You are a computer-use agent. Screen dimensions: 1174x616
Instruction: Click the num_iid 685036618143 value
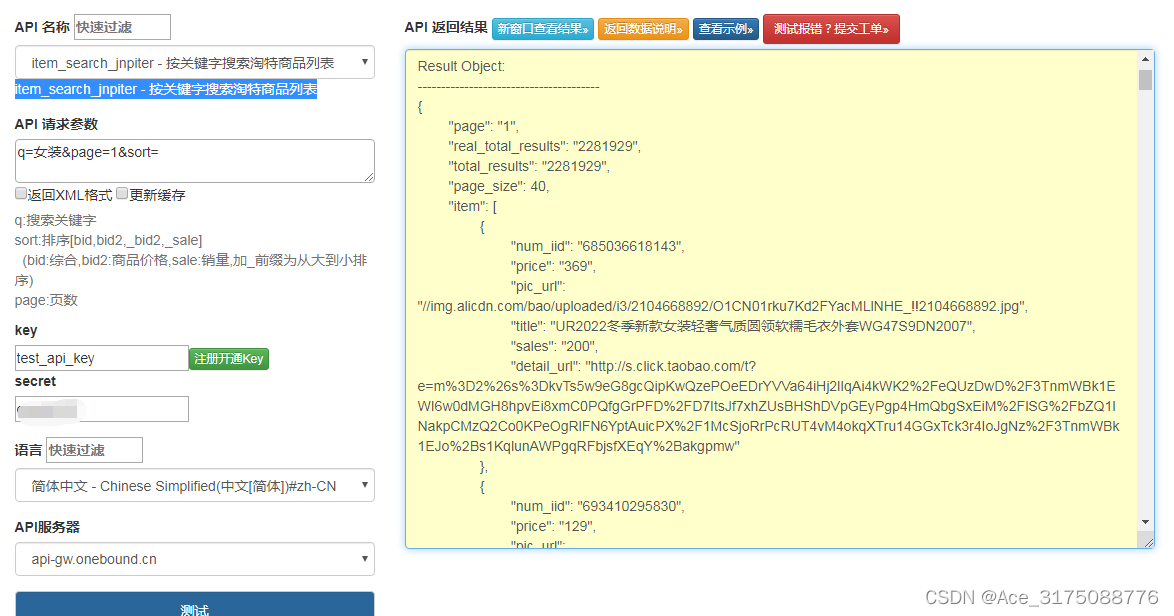[630, 246]
